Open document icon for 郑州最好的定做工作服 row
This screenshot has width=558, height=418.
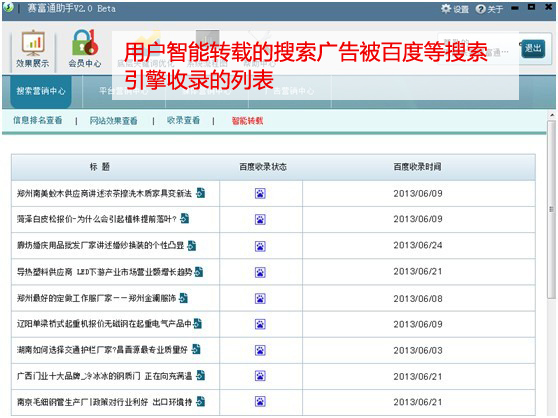tap(183, 298)
